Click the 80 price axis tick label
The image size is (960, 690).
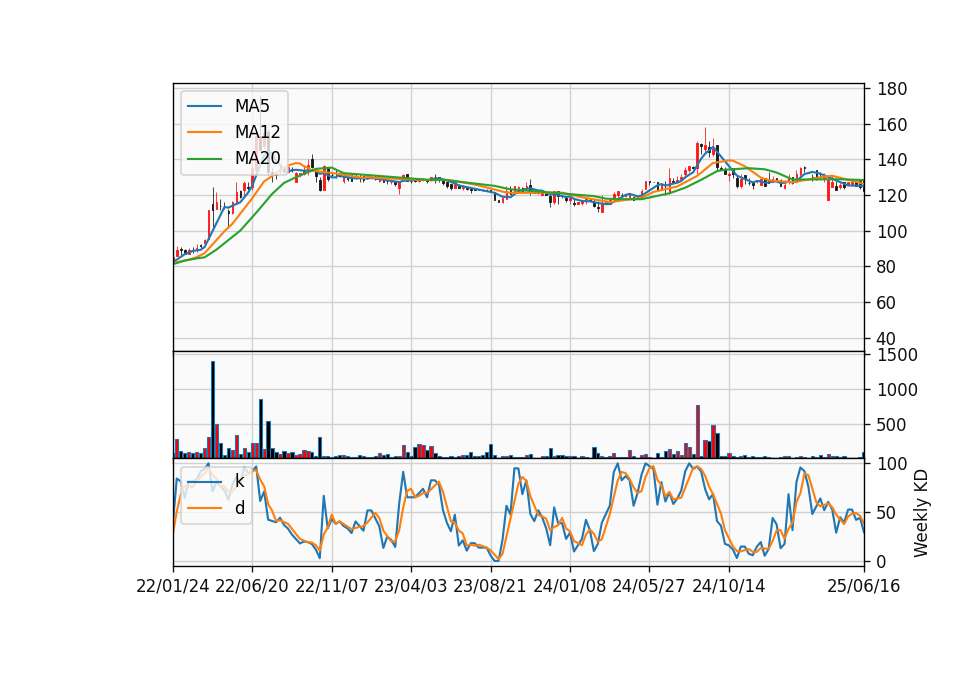[x=886, y=267]
